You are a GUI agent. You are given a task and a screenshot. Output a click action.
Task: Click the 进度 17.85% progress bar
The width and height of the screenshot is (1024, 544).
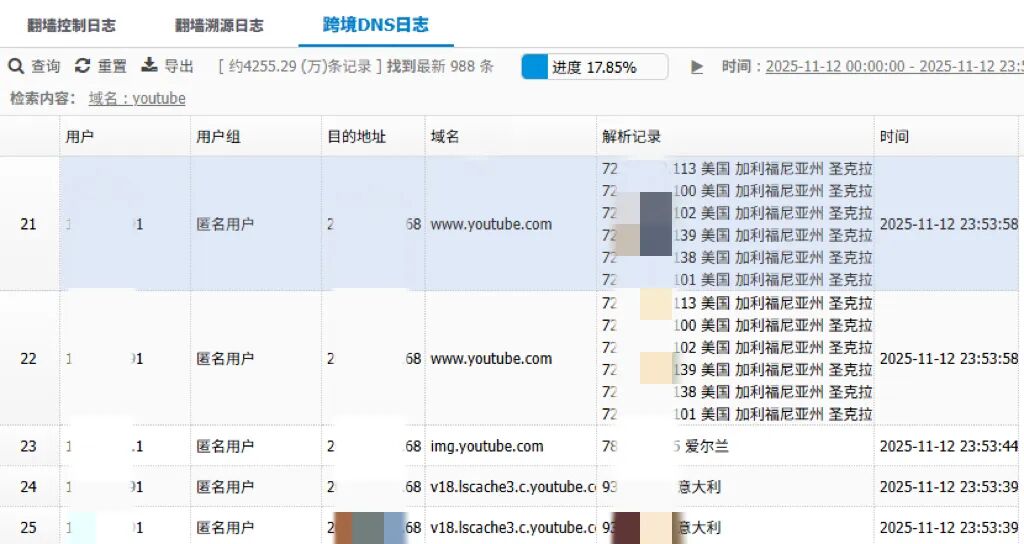pos(594,67)
